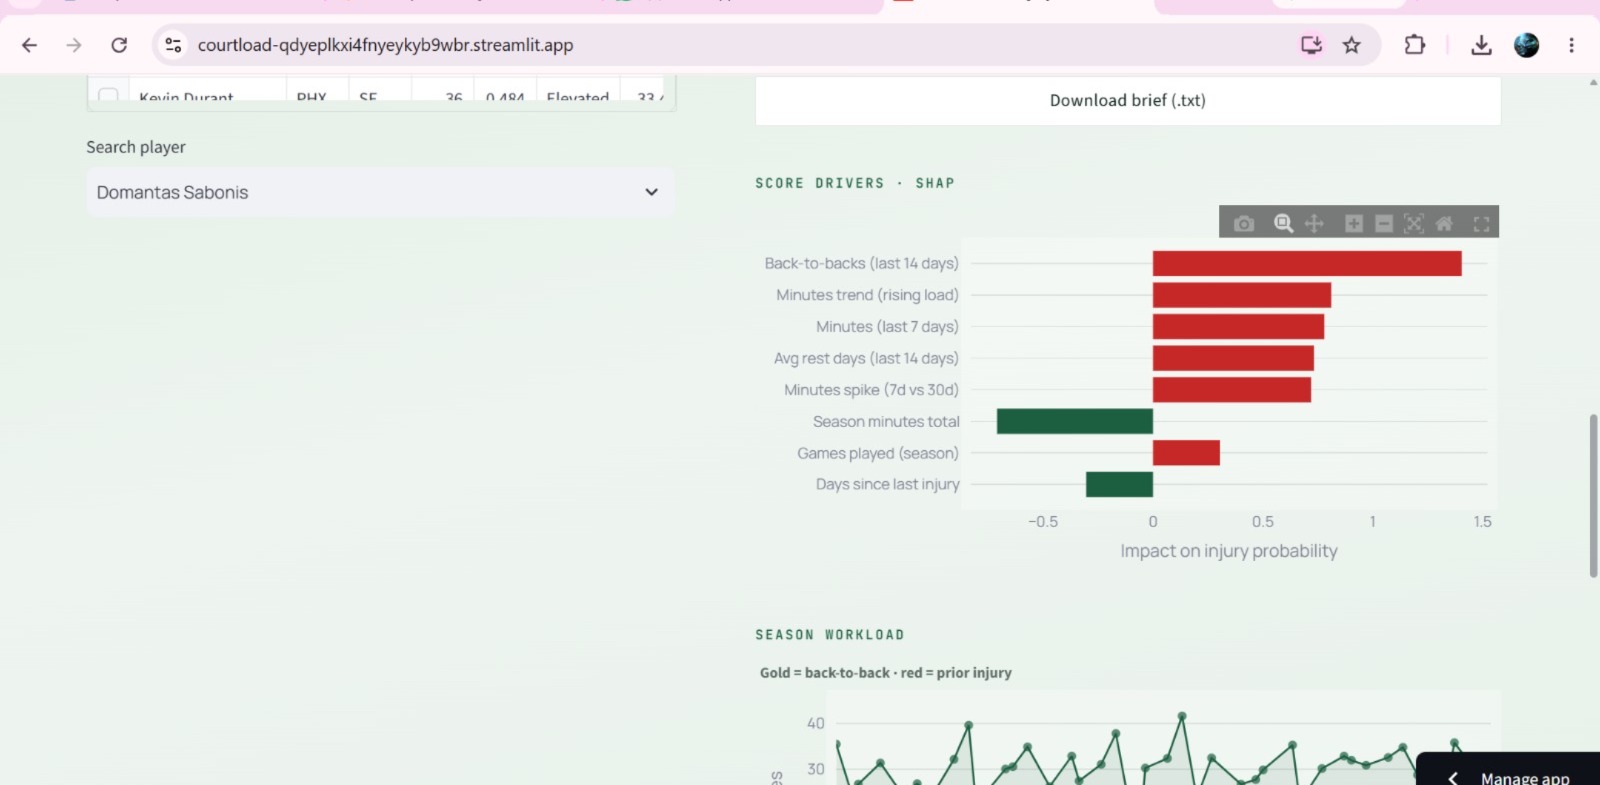Image resolution: width=1600 pixels, height=785 pixels.
Task: Open the browser extensions puzzle icon
Action: coord(1414,45)
